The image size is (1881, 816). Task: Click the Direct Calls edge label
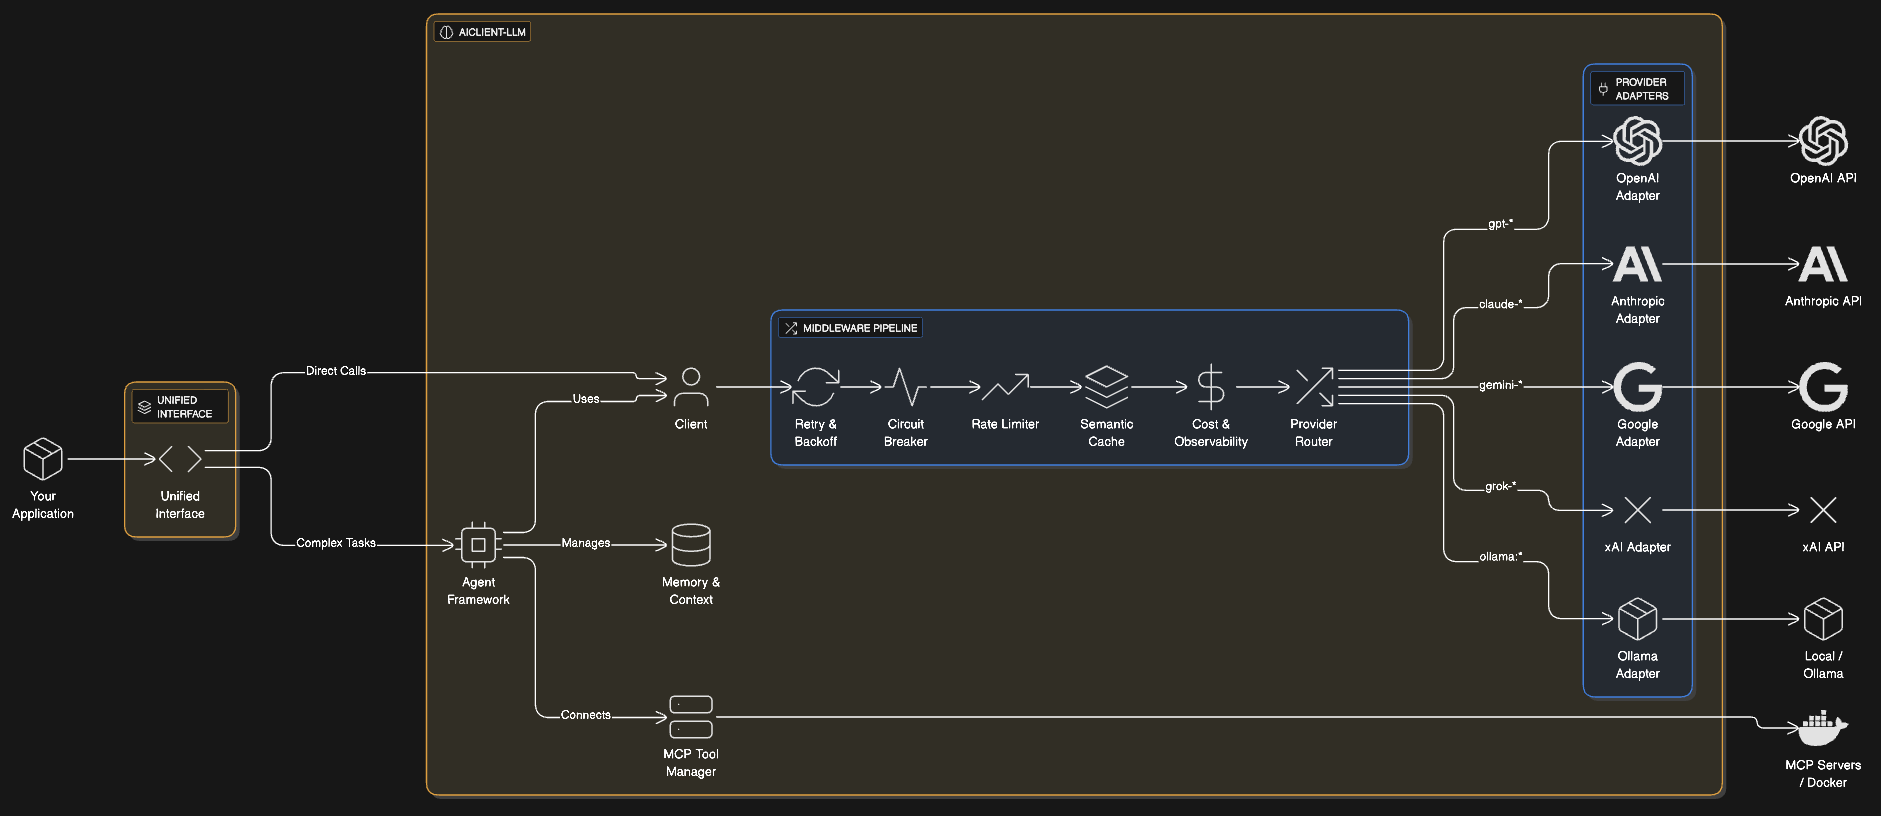(x=336, y=371)
